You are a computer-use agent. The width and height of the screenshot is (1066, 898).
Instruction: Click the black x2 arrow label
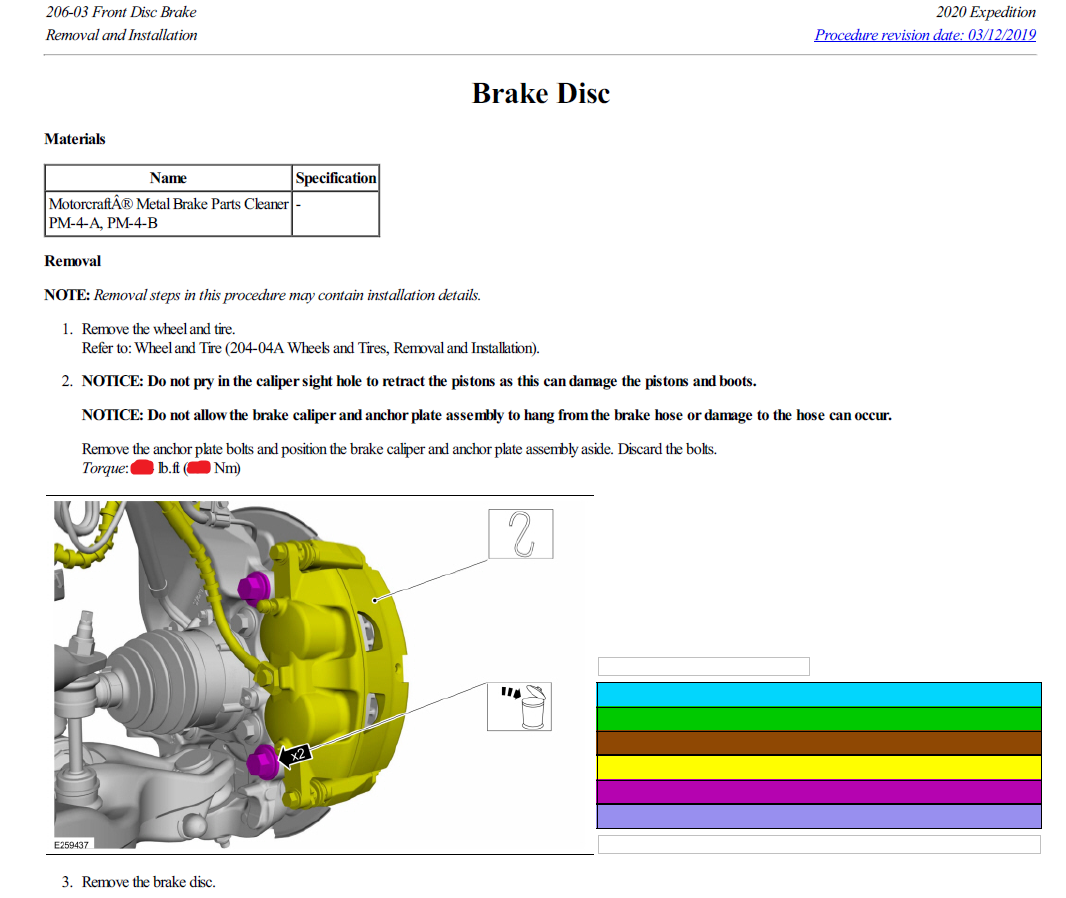297,755
